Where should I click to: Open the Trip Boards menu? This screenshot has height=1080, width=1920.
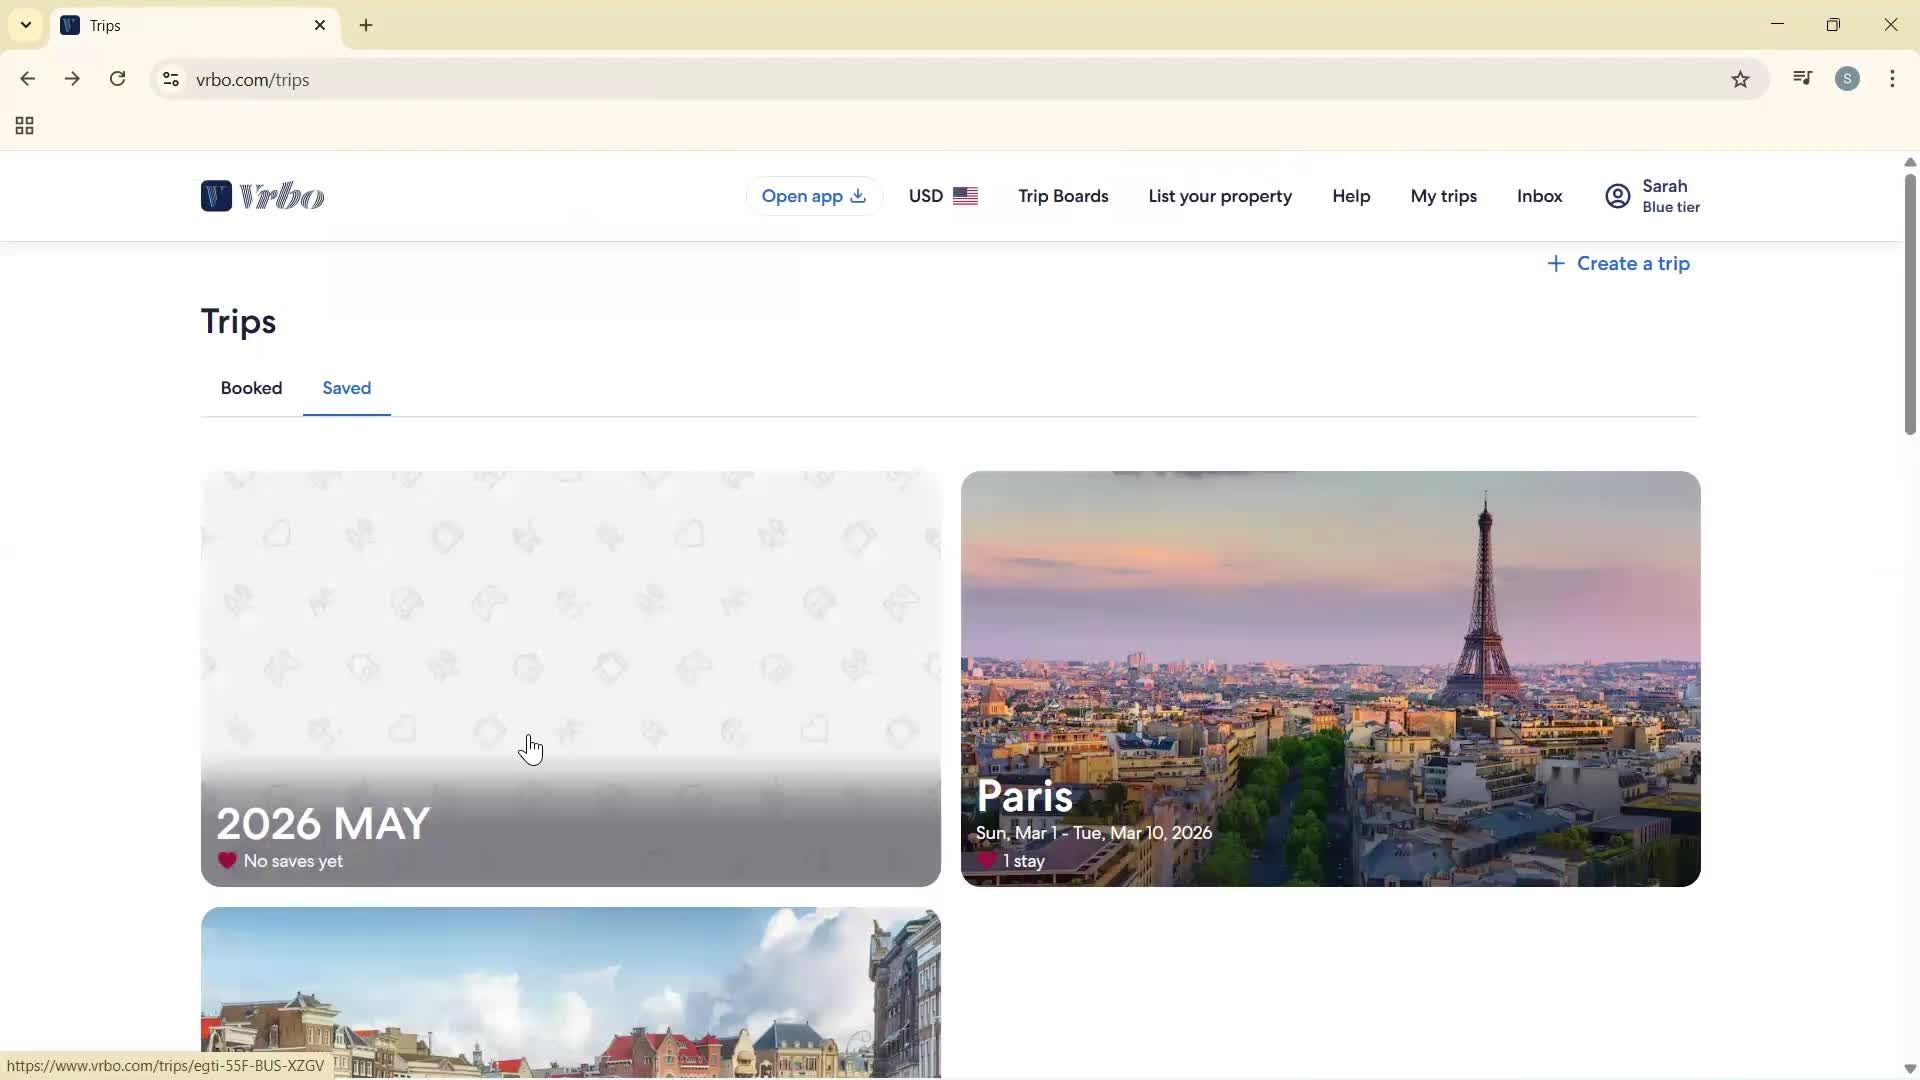pyautogui.click(x=1062, y=196)
